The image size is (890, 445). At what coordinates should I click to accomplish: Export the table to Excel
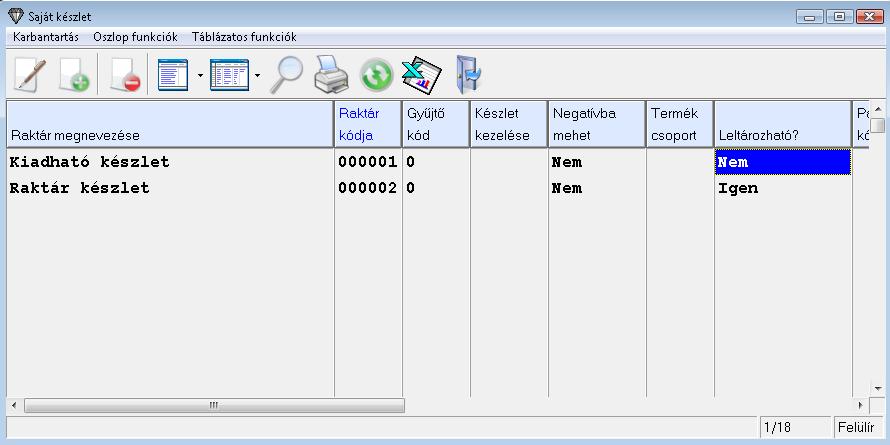[421, 74]
